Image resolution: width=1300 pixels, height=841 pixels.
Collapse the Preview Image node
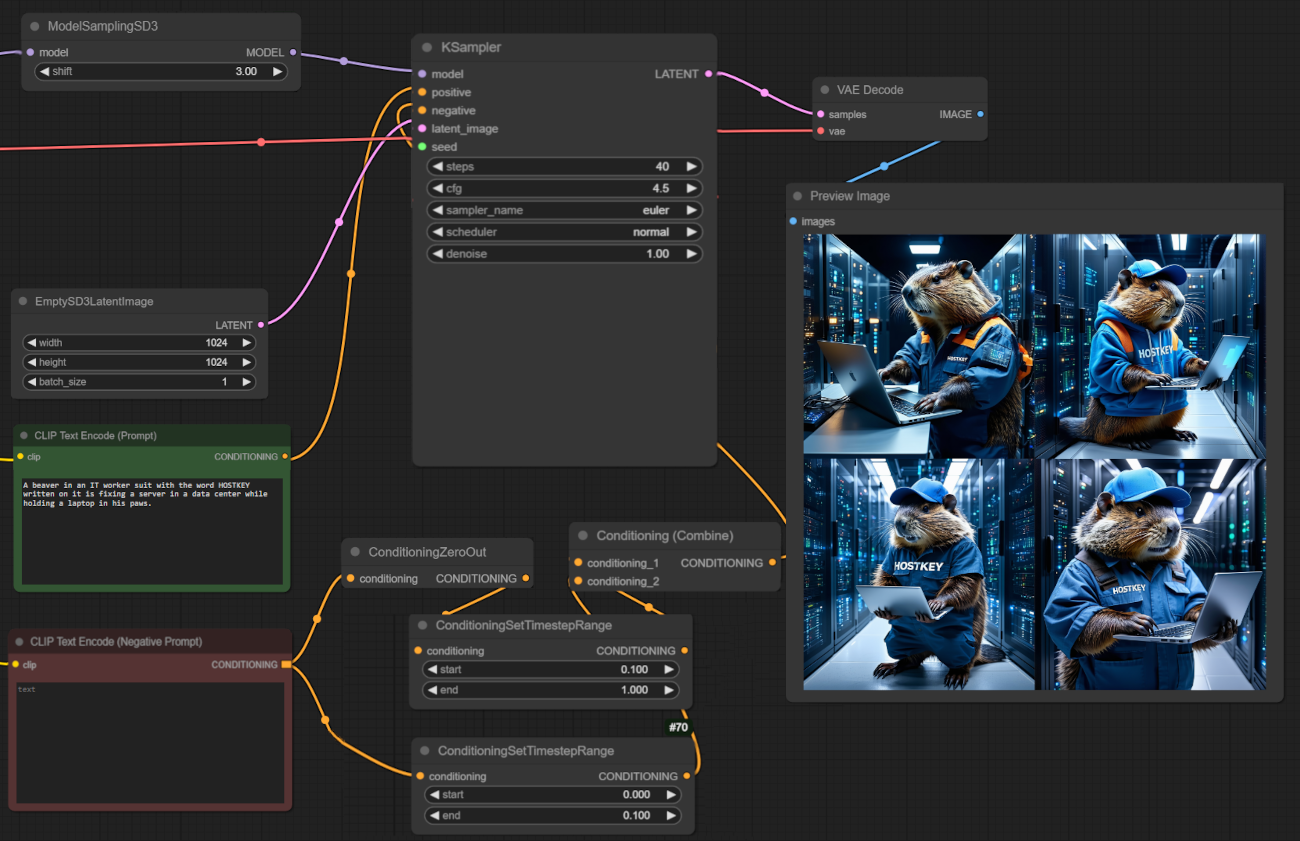pos(797,196)
